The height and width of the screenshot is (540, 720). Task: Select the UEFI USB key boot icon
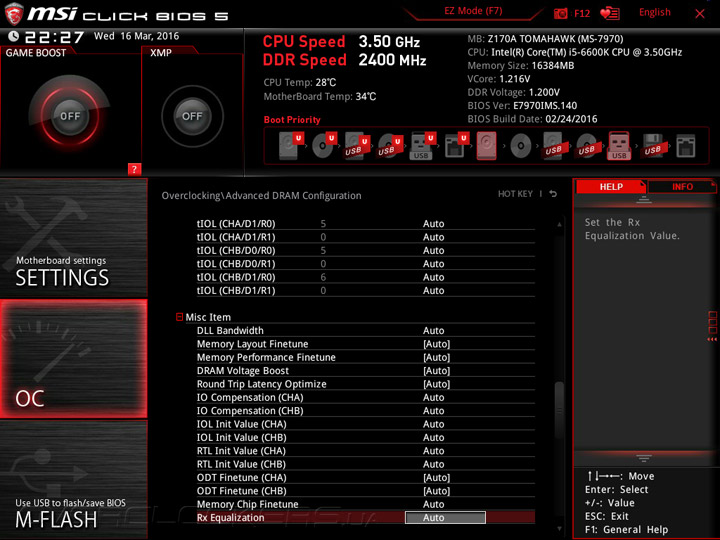[x=422, y=146]
